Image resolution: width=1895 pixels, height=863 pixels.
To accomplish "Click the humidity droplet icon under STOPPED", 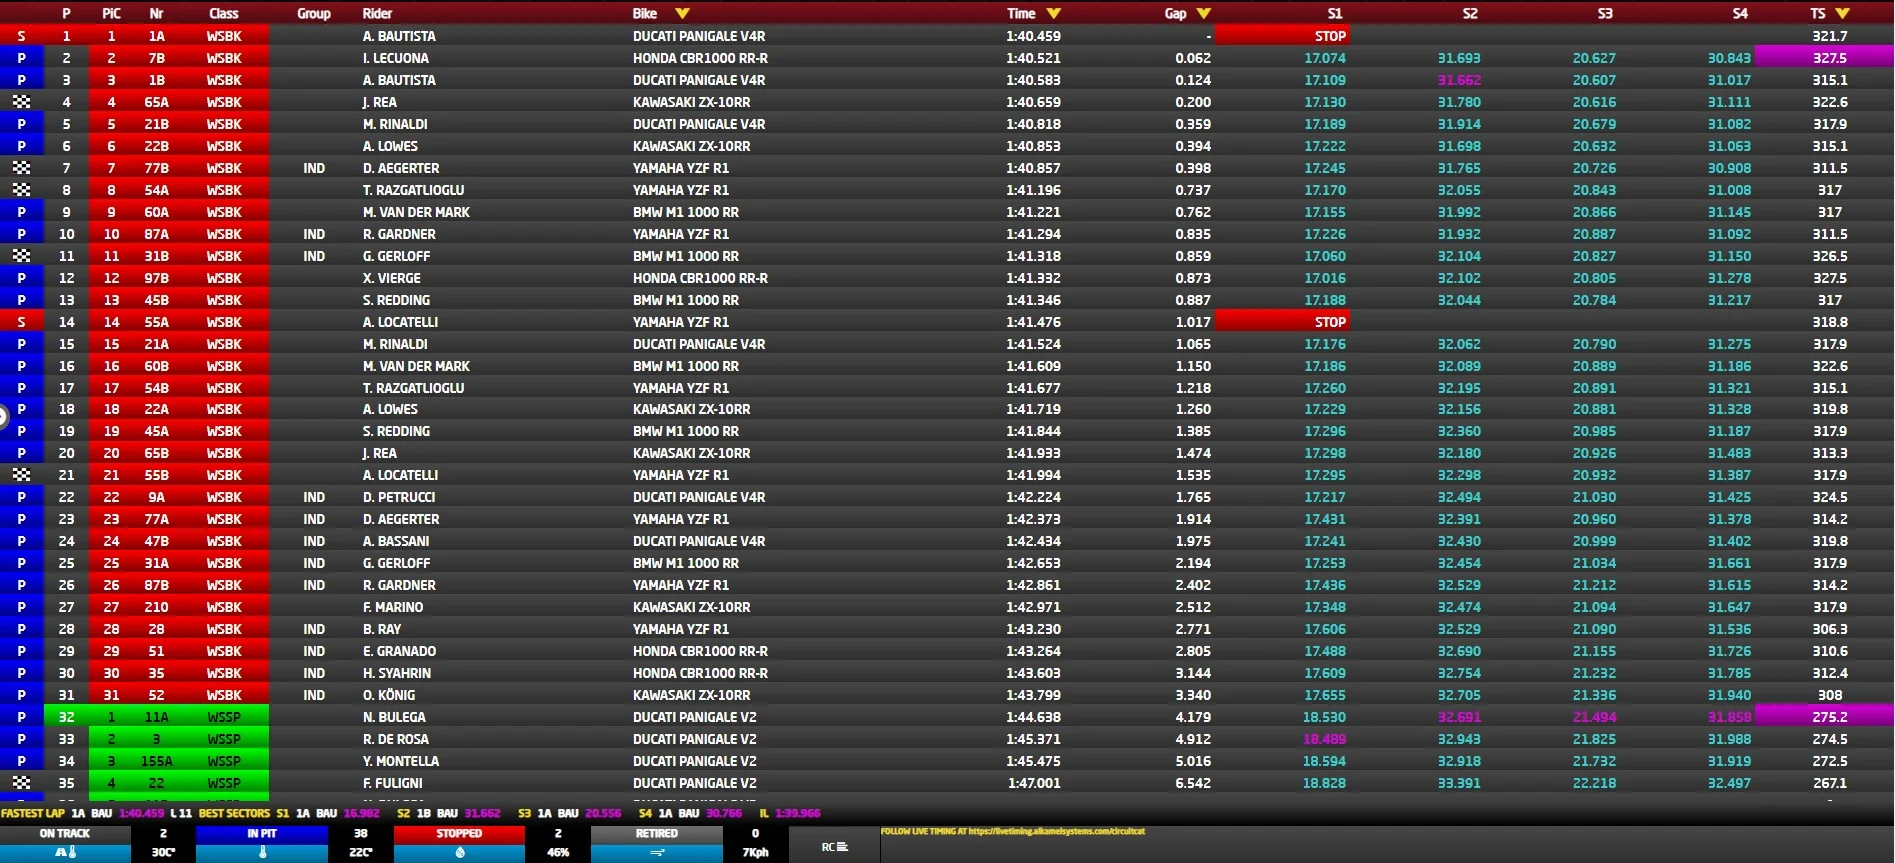I will click(x=459, y=852).
